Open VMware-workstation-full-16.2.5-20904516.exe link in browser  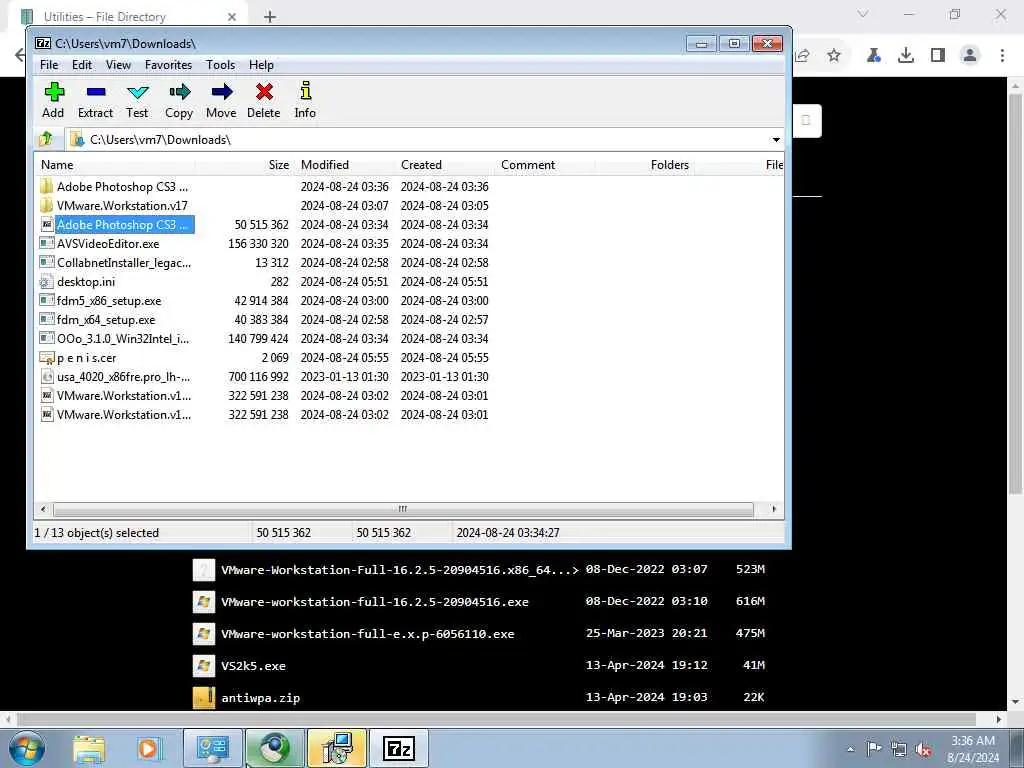375,601
